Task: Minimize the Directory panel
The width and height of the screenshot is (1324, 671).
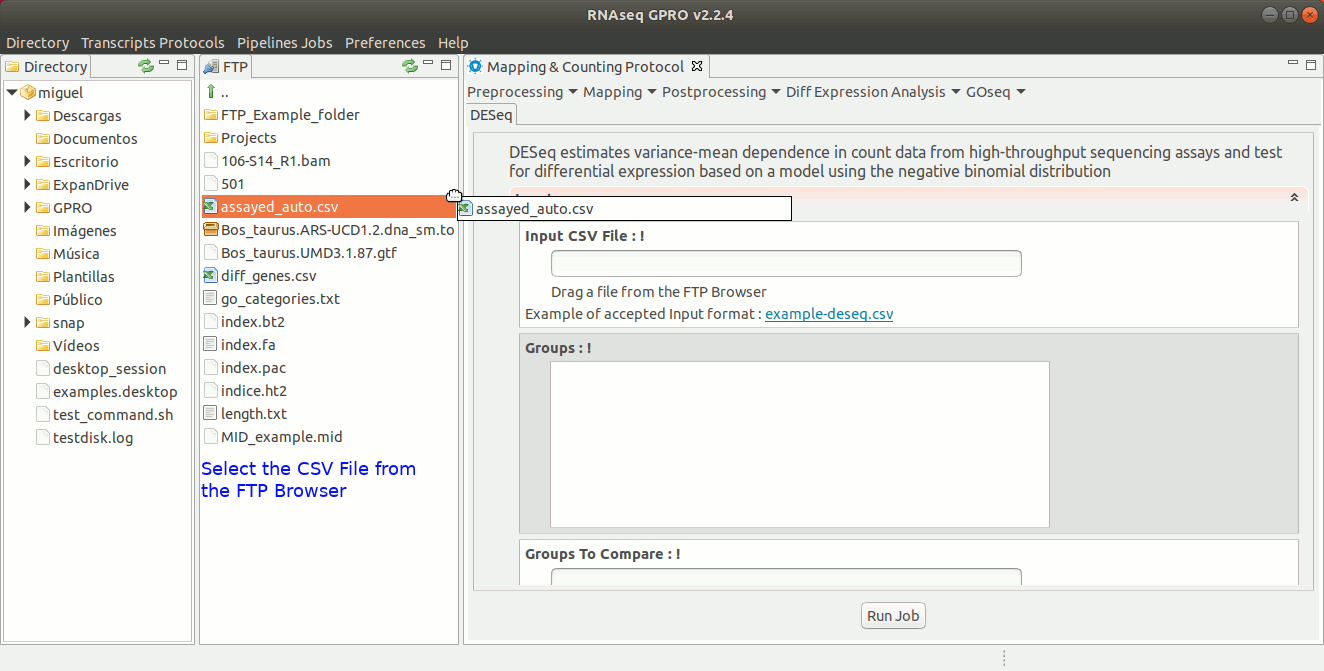Action: tap(164, 65)
